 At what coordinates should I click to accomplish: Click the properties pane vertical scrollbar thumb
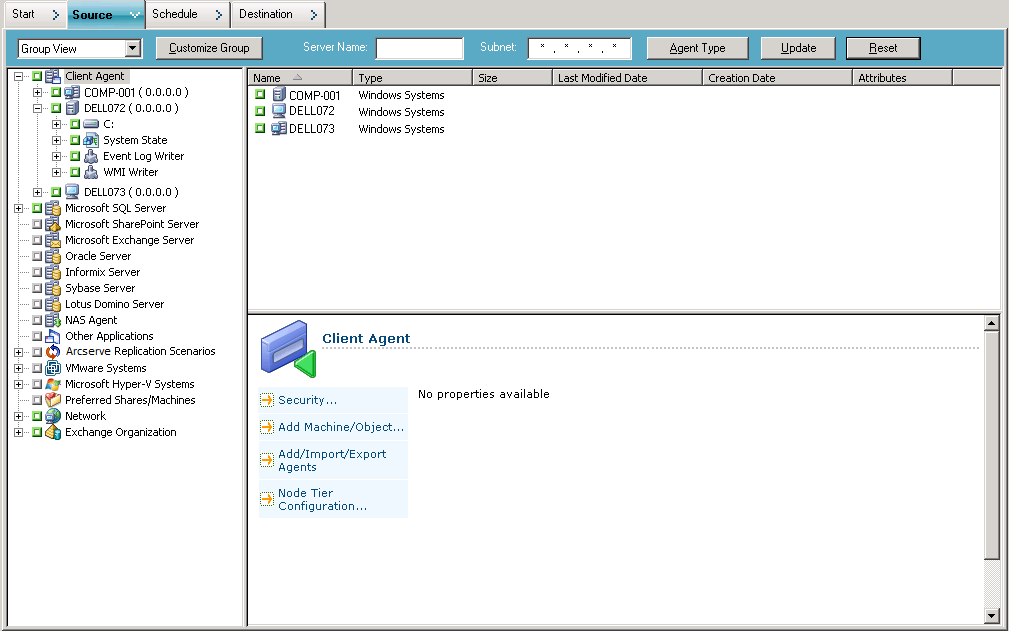(992, 445)
